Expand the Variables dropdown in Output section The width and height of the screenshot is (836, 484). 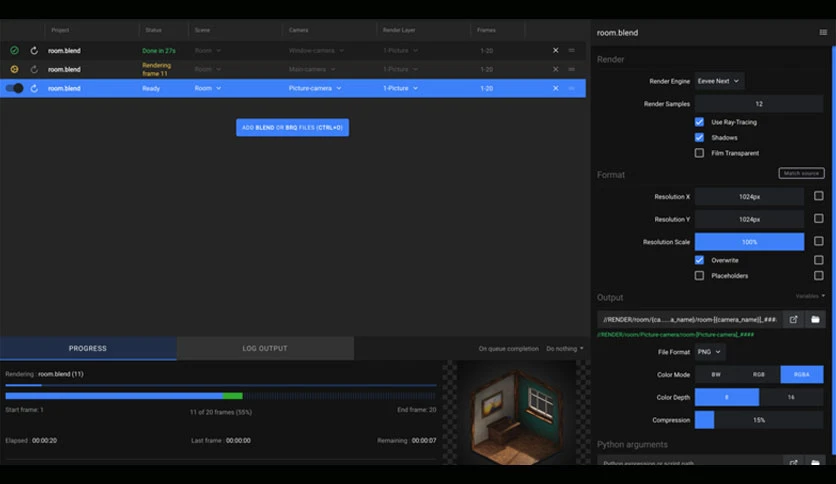810,296
